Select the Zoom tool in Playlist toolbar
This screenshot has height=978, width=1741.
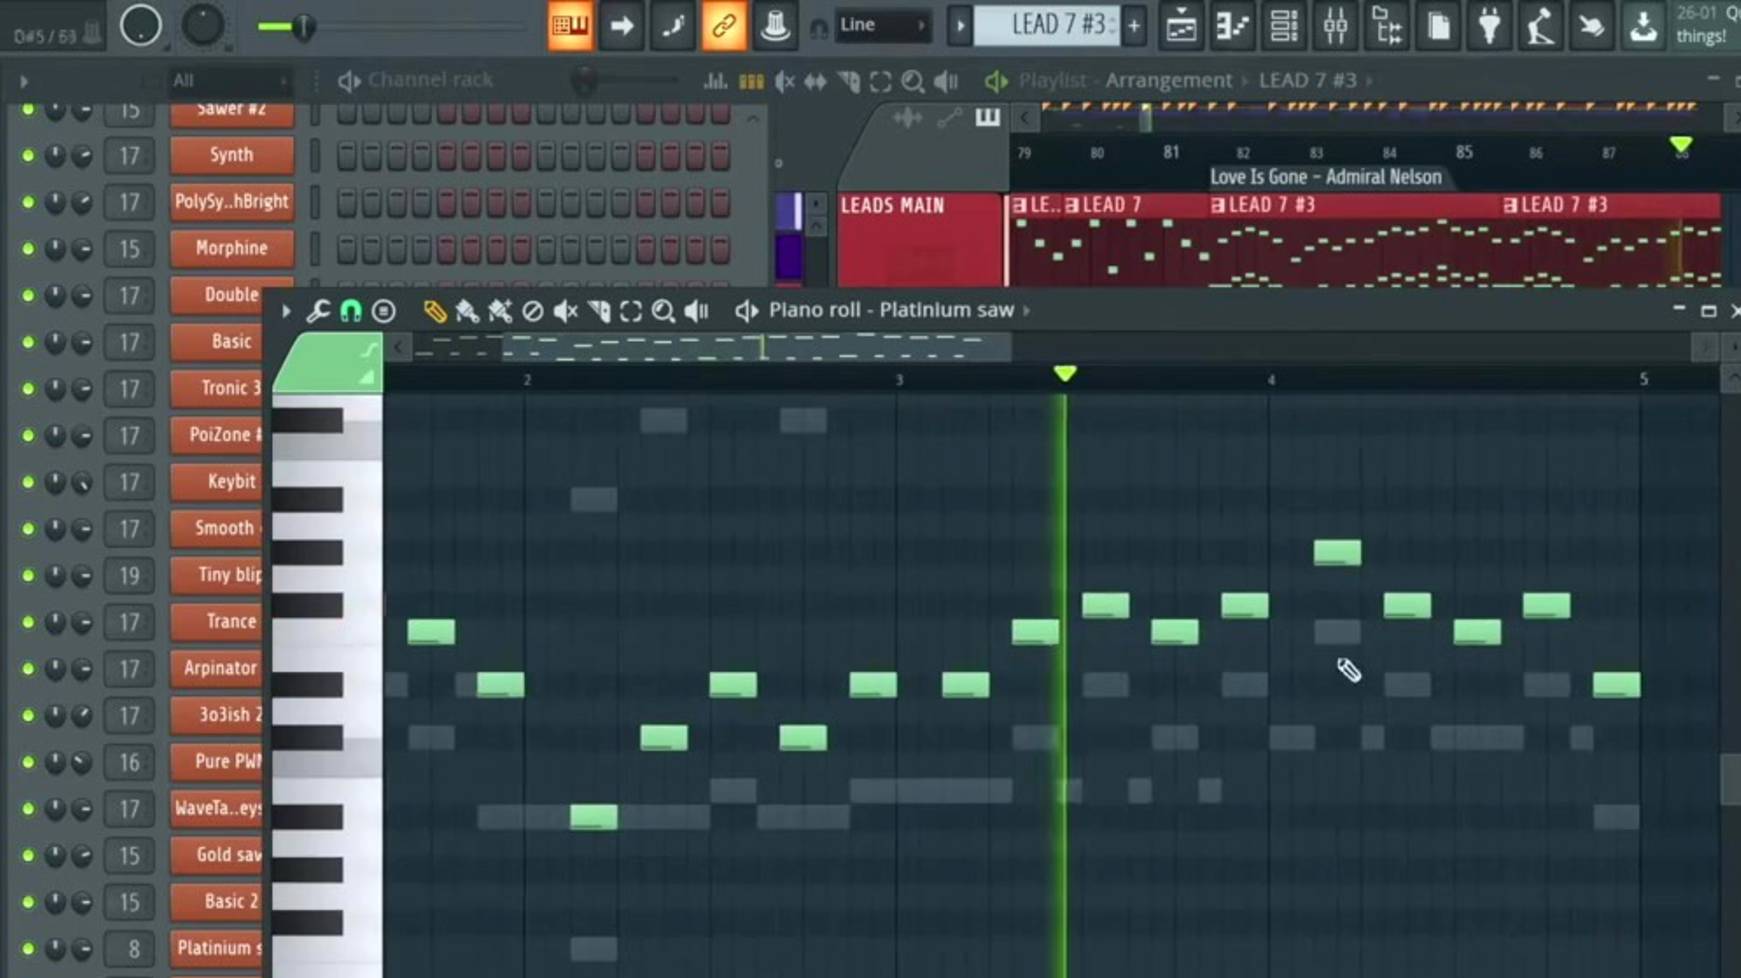(x=912, y=81)
